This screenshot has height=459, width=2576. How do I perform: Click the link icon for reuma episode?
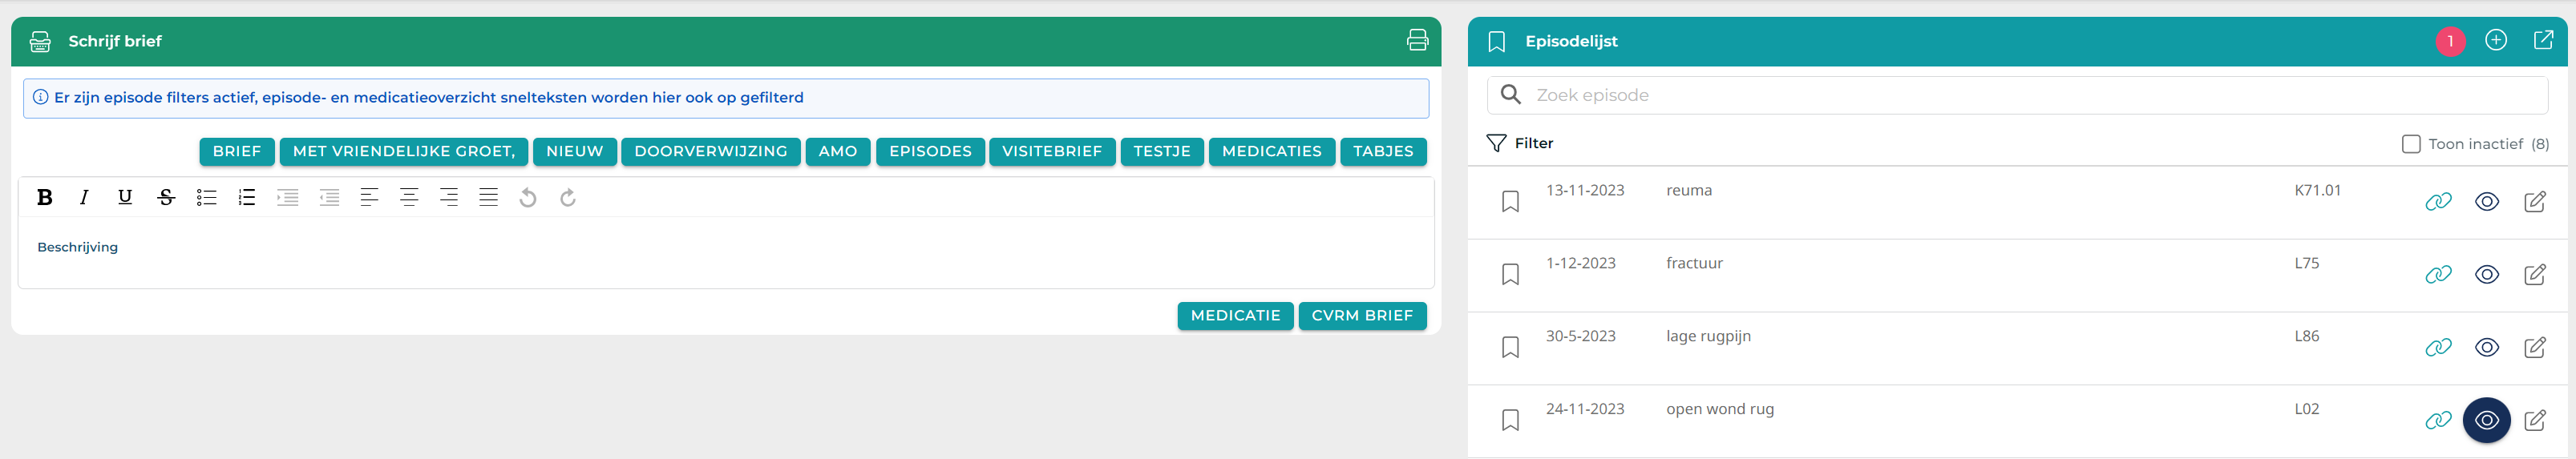pyautogui.click(x=2438, y=202)
